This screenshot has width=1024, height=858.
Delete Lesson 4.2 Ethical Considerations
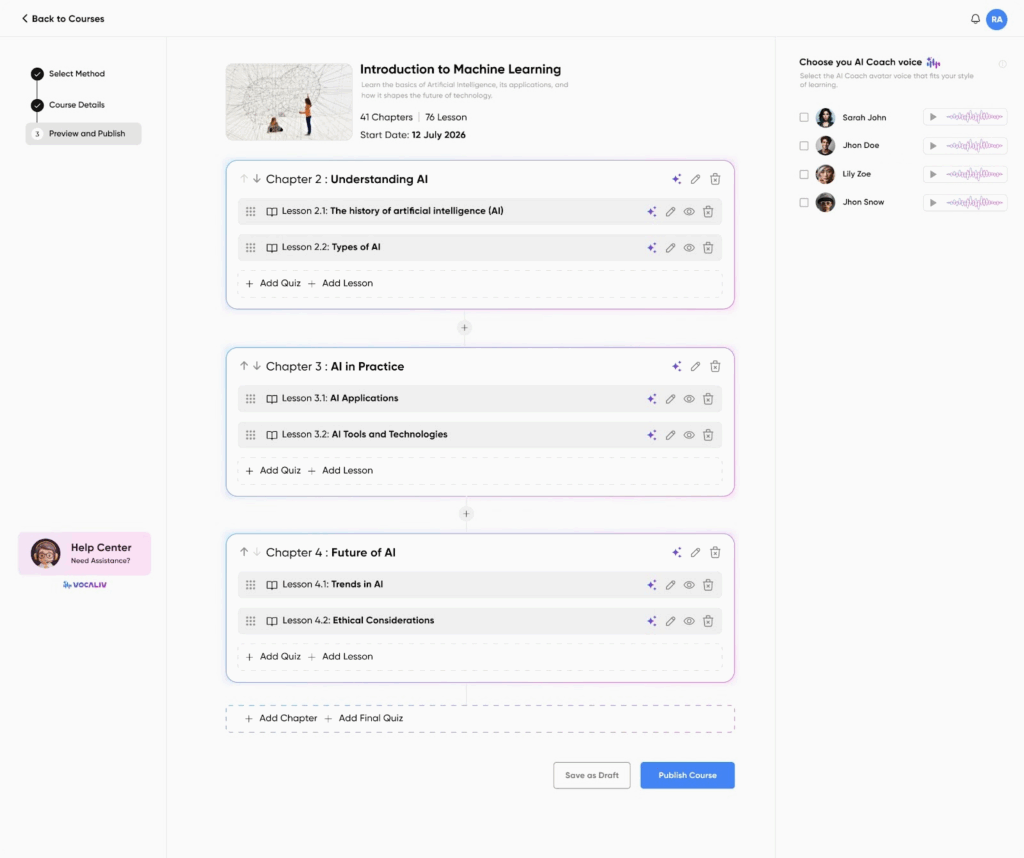tap(708, 621)
